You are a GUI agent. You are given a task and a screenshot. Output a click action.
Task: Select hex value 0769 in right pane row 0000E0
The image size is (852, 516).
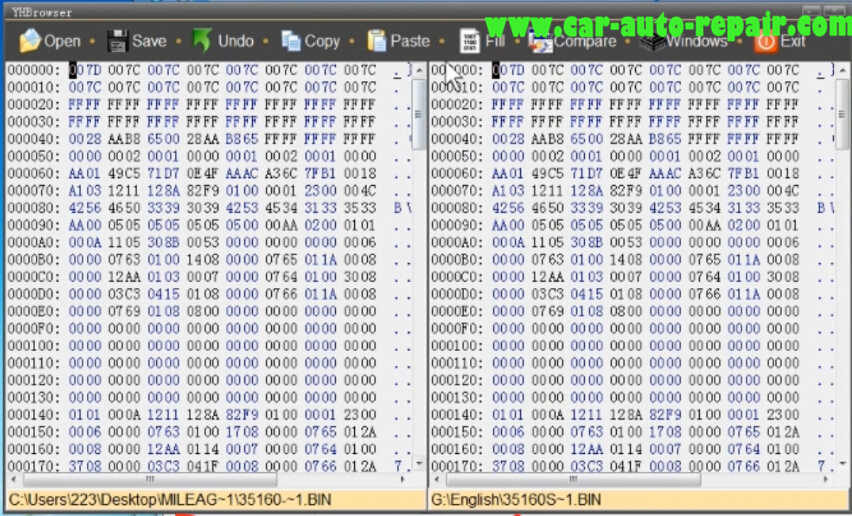547,312
